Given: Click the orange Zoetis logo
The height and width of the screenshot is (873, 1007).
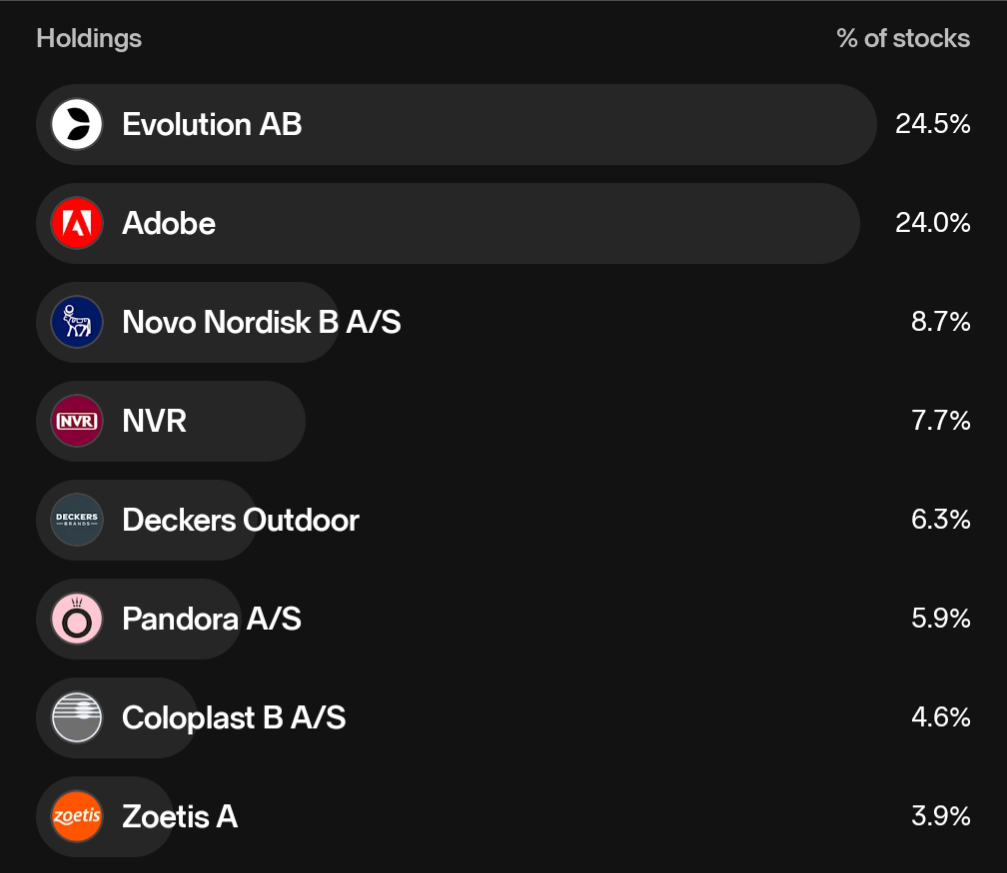Looking at the screenshot, I should 76,816.
